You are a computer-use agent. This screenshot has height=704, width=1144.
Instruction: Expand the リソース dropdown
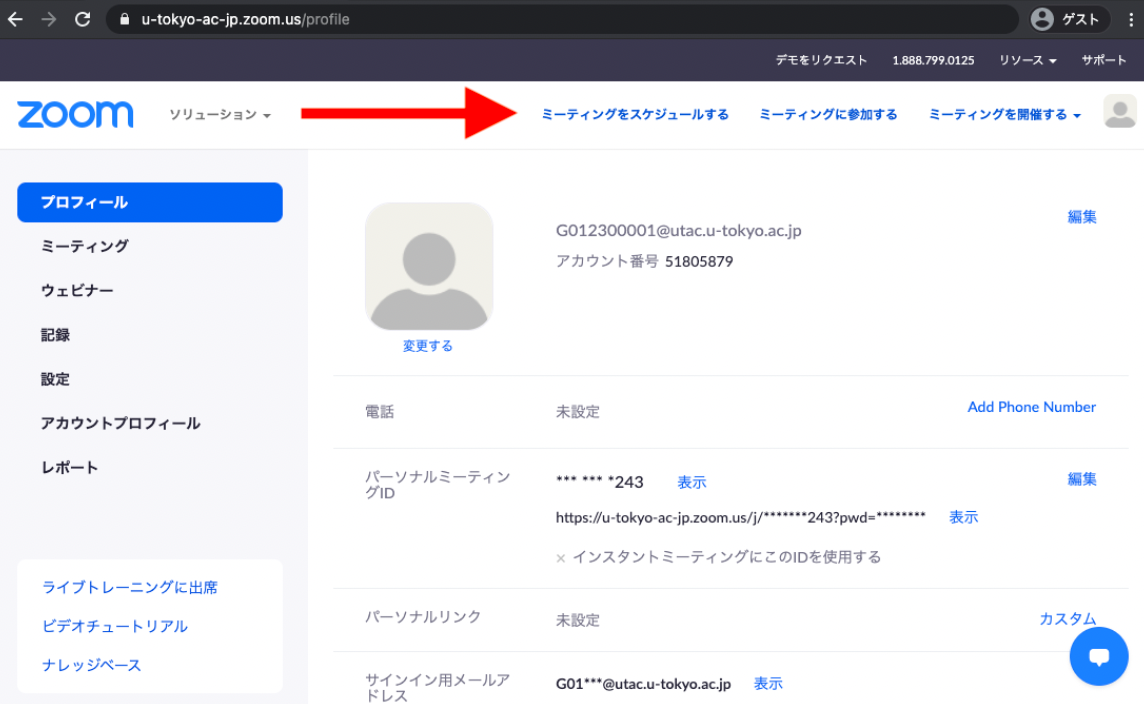1027,61
